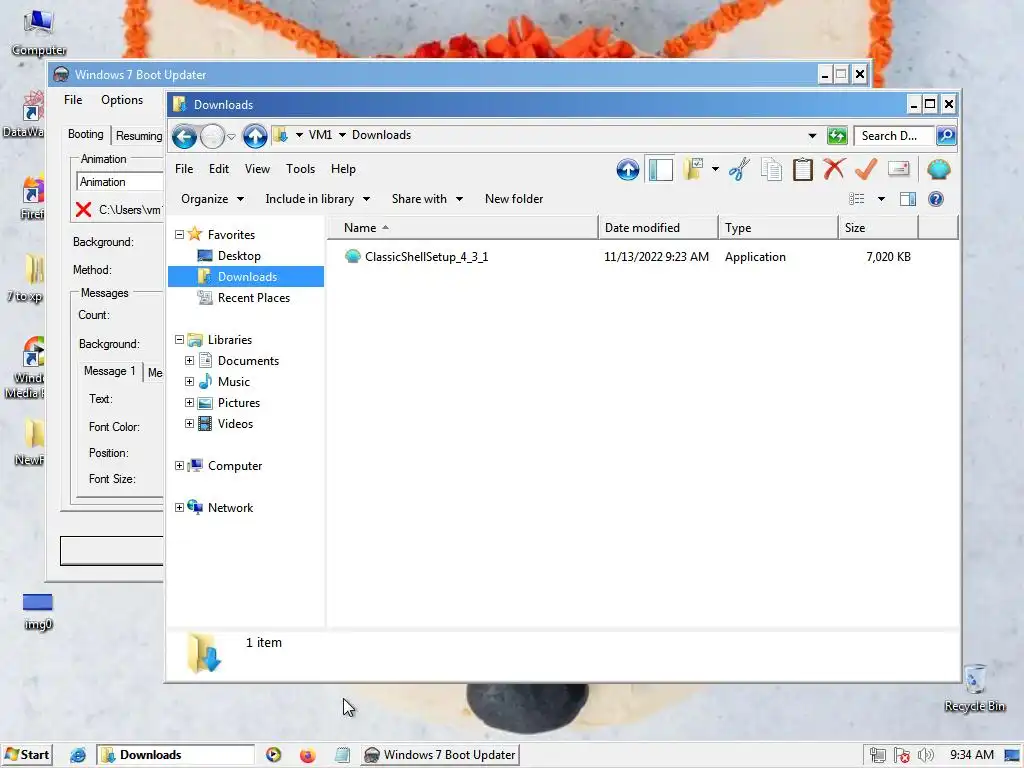Expand the Computer tree node
The width and height of the screenshot is (1024, 768).
click(179, 466)
